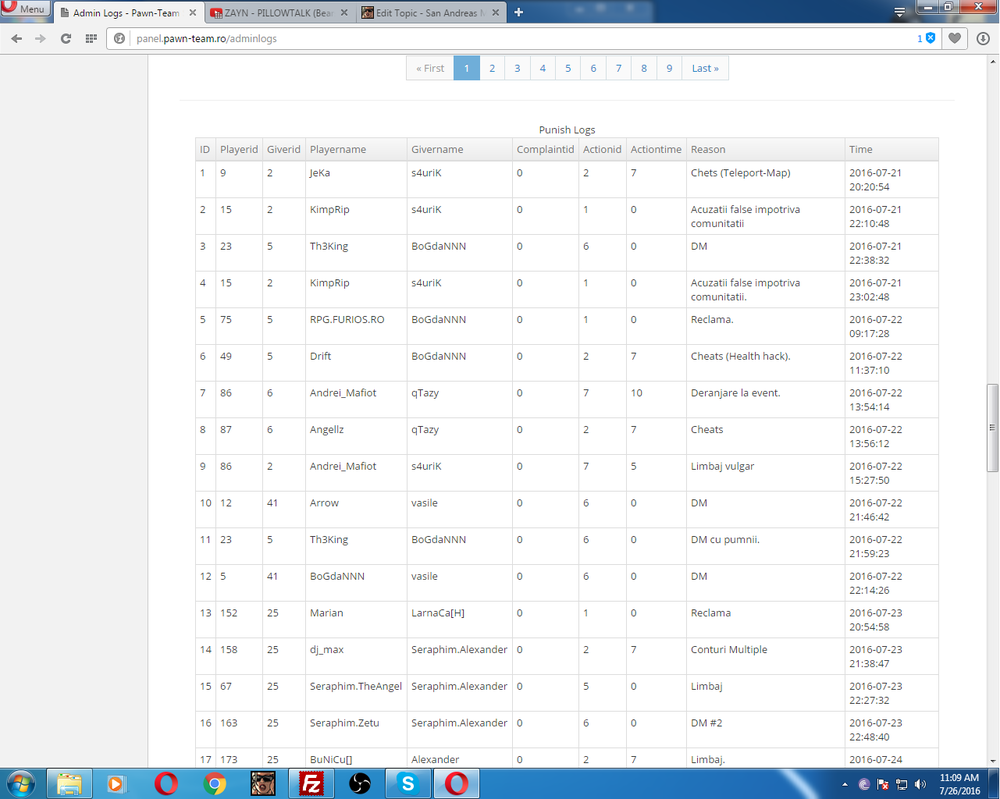
Task: Select pagination page 6
Action: (x=593, y=68)
